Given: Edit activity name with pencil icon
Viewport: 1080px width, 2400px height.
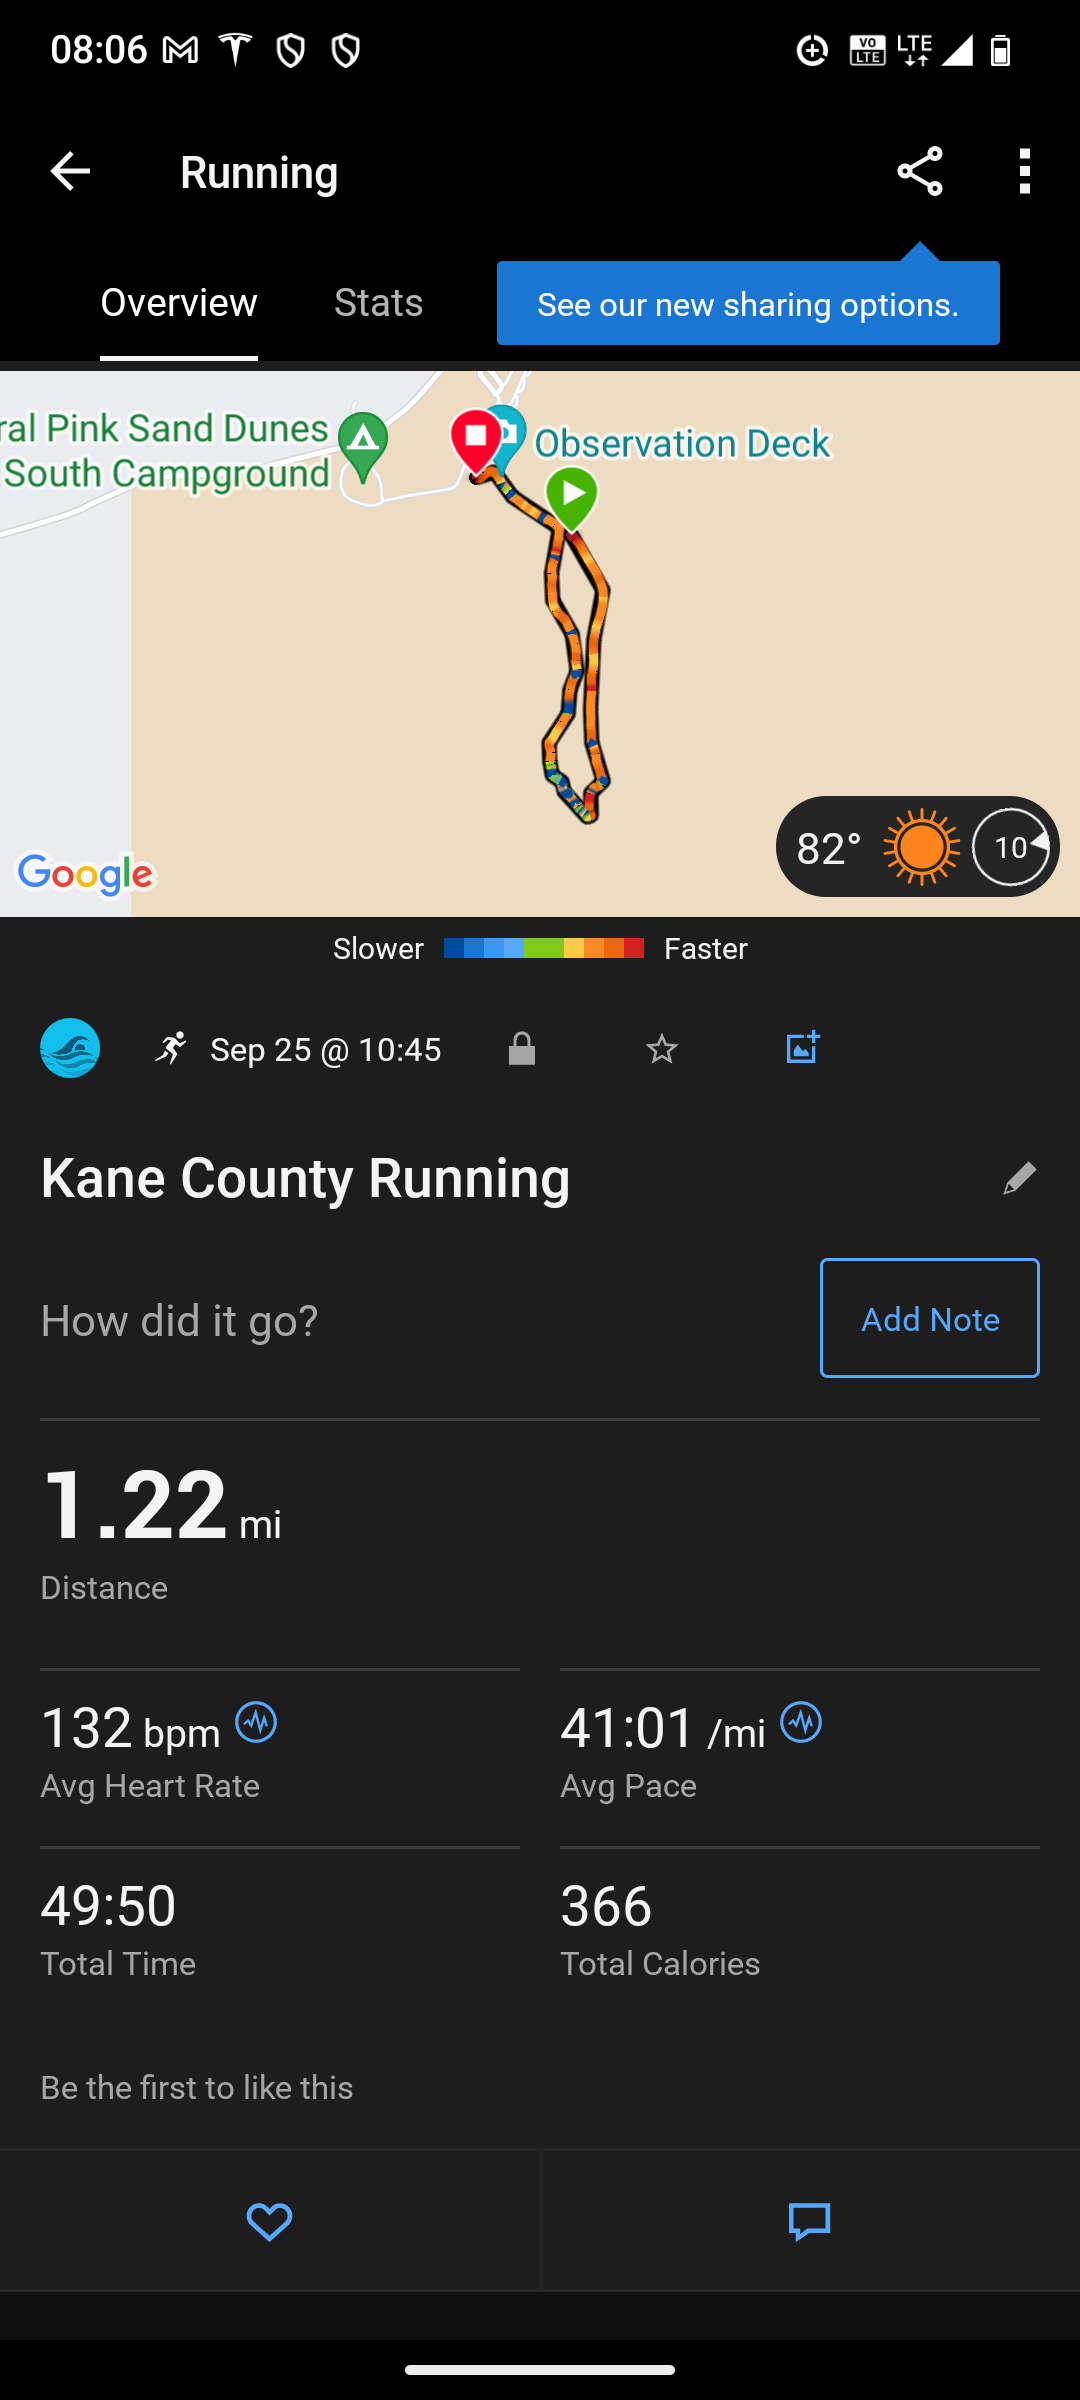Looking at the screenshot, I should [1019, 1178].
